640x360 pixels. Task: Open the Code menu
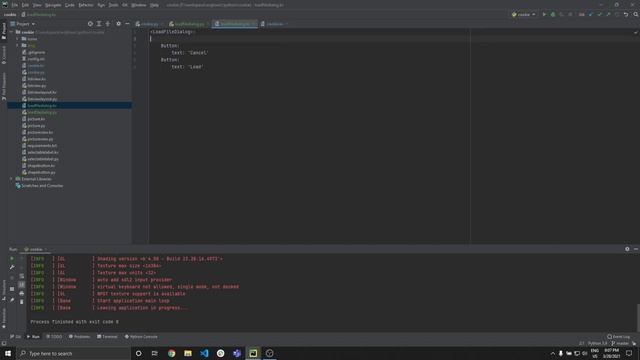(x=70, y=5)
